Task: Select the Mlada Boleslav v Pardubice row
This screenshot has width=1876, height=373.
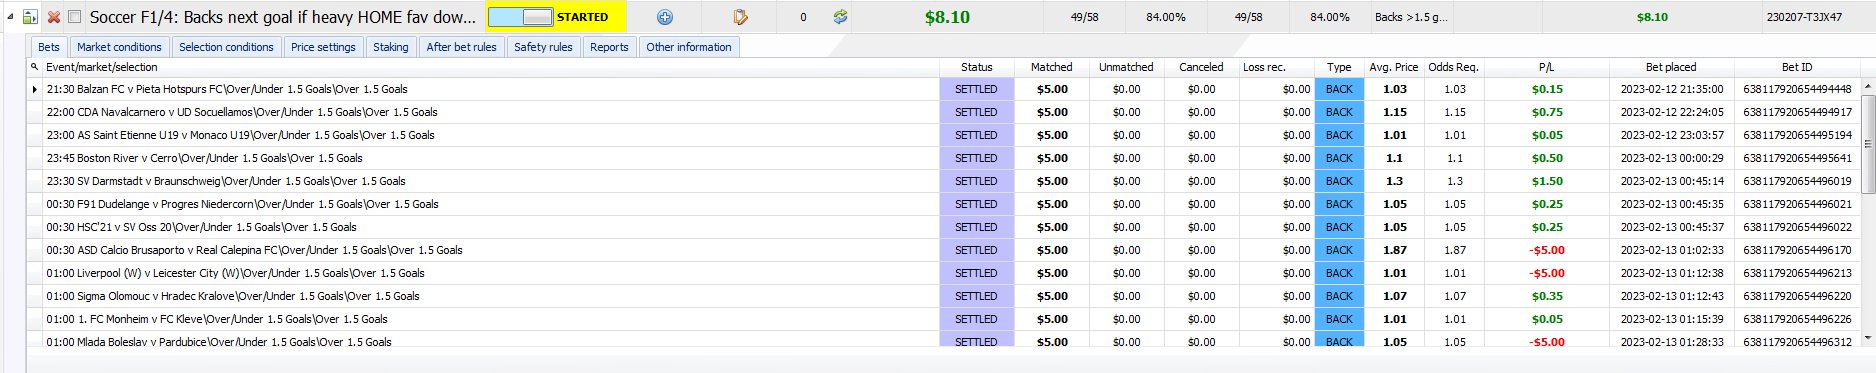Action: point(944,340)
